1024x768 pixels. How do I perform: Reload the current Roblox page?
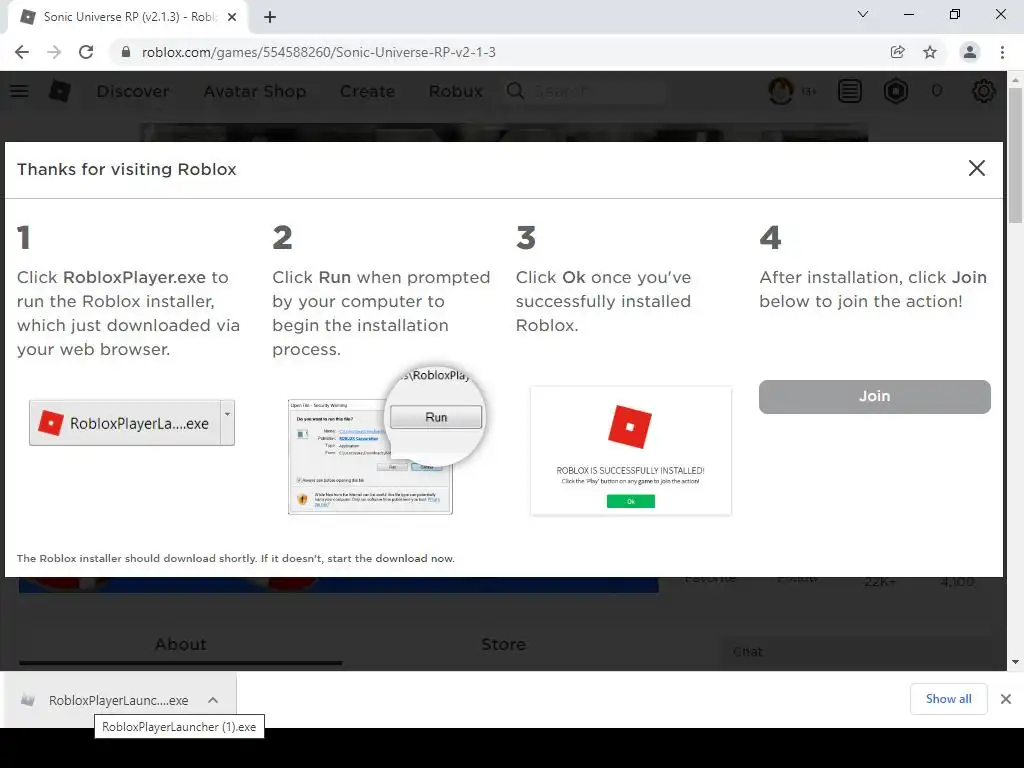click(86, 52)
